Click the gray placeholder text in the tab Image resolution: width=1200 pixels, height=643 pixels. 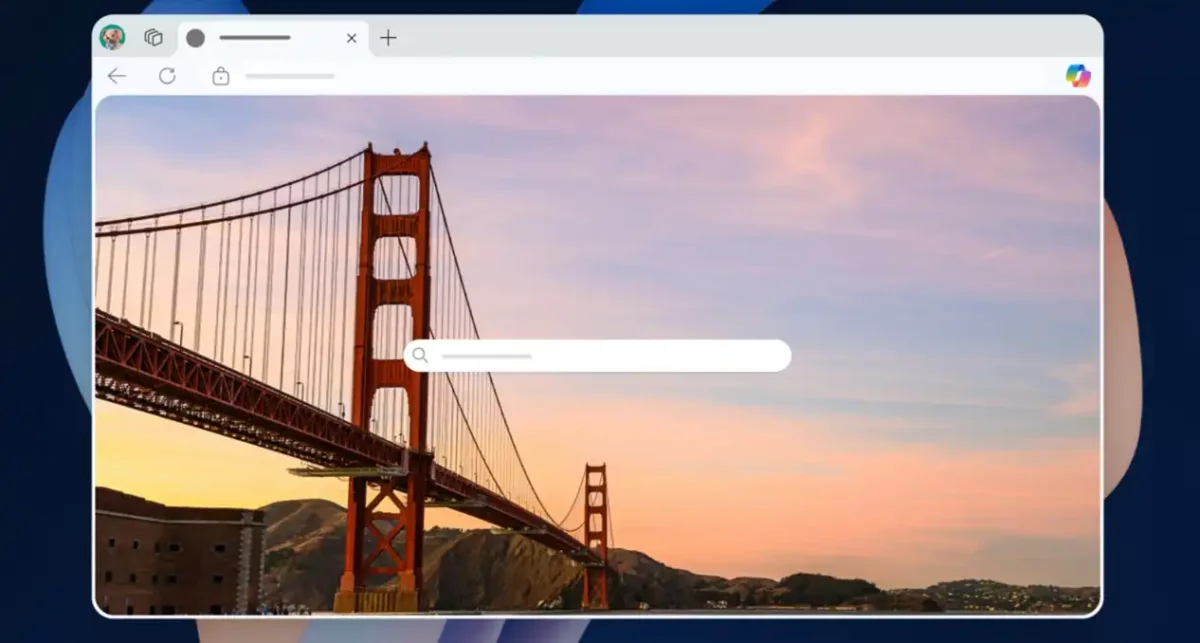tap(258, 37)
